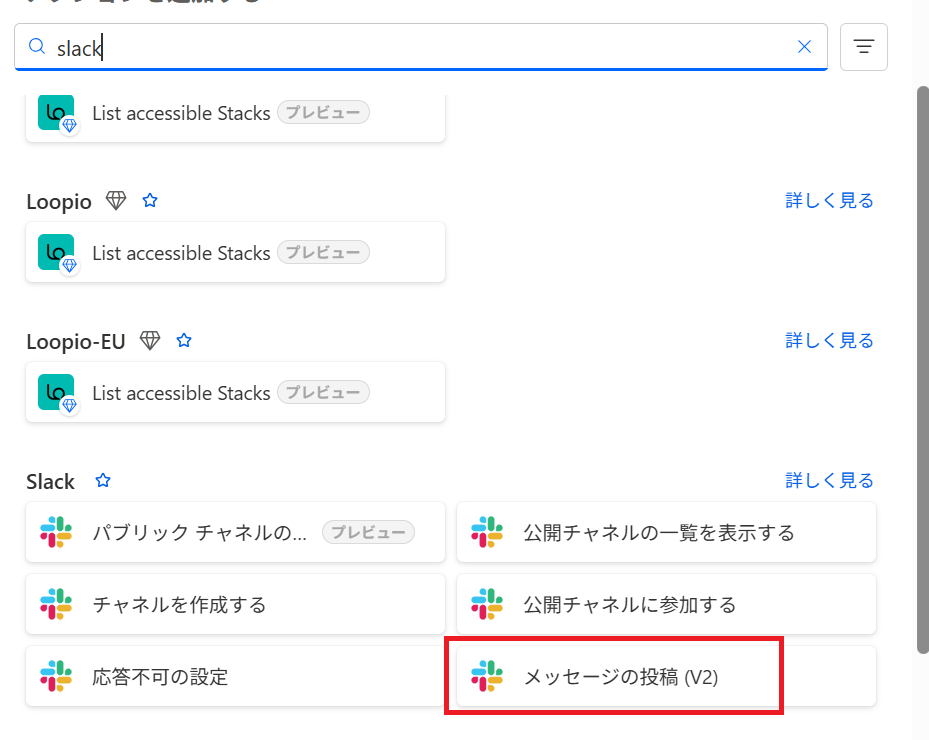Select 公開チャネルの一覧を表示する action

coord(666,532)
